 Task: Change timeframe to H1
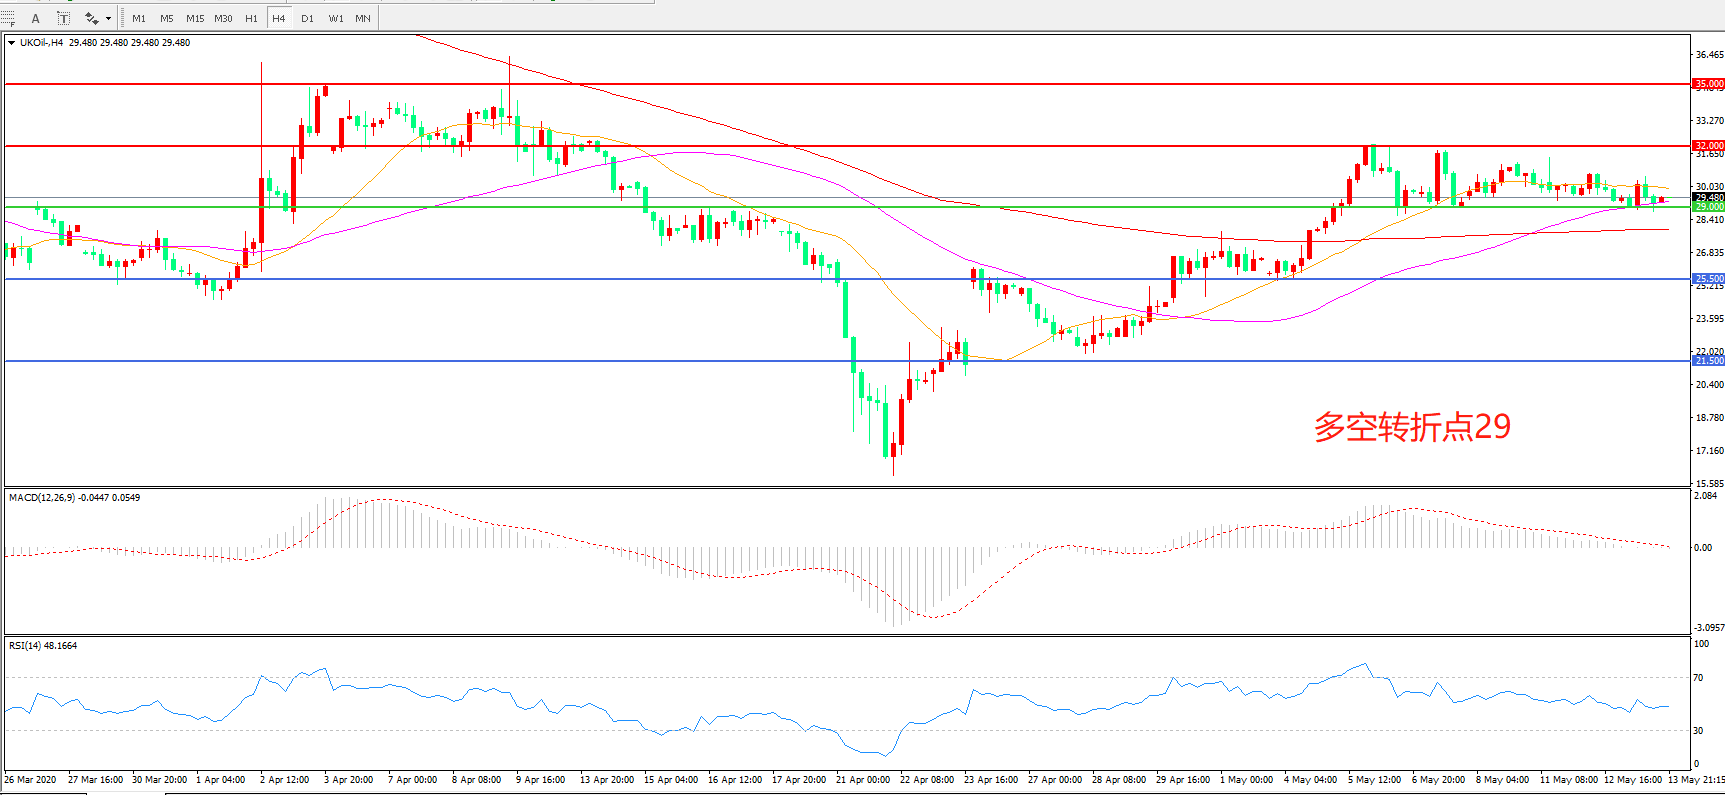(x=251, y=18)
